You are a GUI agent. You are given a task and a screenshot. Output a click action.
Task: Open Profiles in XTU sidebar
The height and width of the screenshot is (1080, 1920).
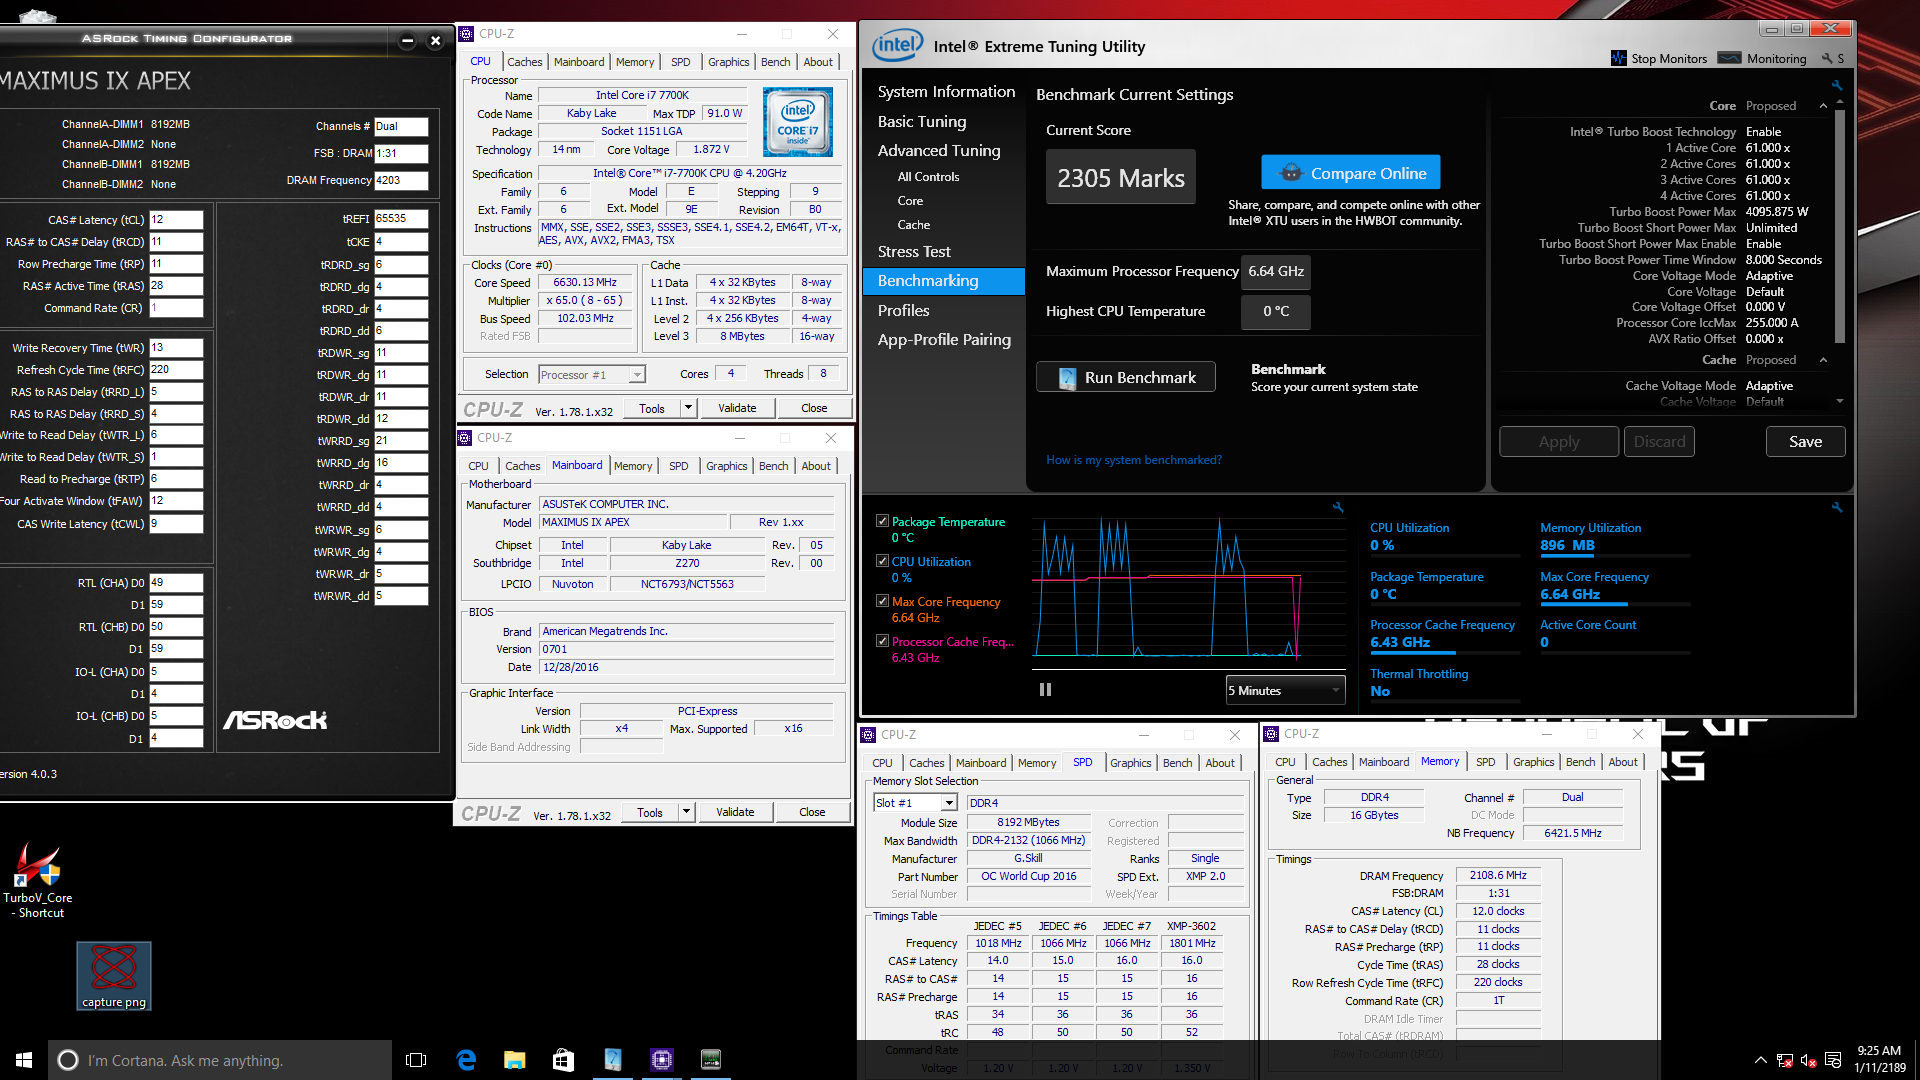903,311
